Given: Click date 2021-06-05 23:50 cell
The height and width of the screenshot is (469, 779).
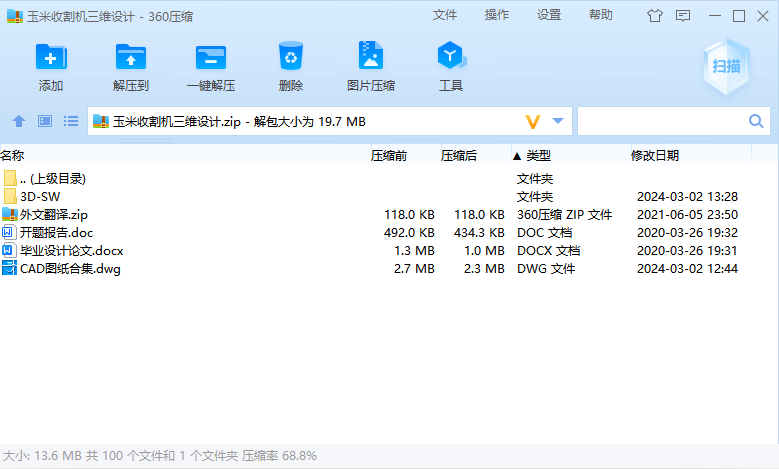Looking at the screenshot, I should pos(687,215).
